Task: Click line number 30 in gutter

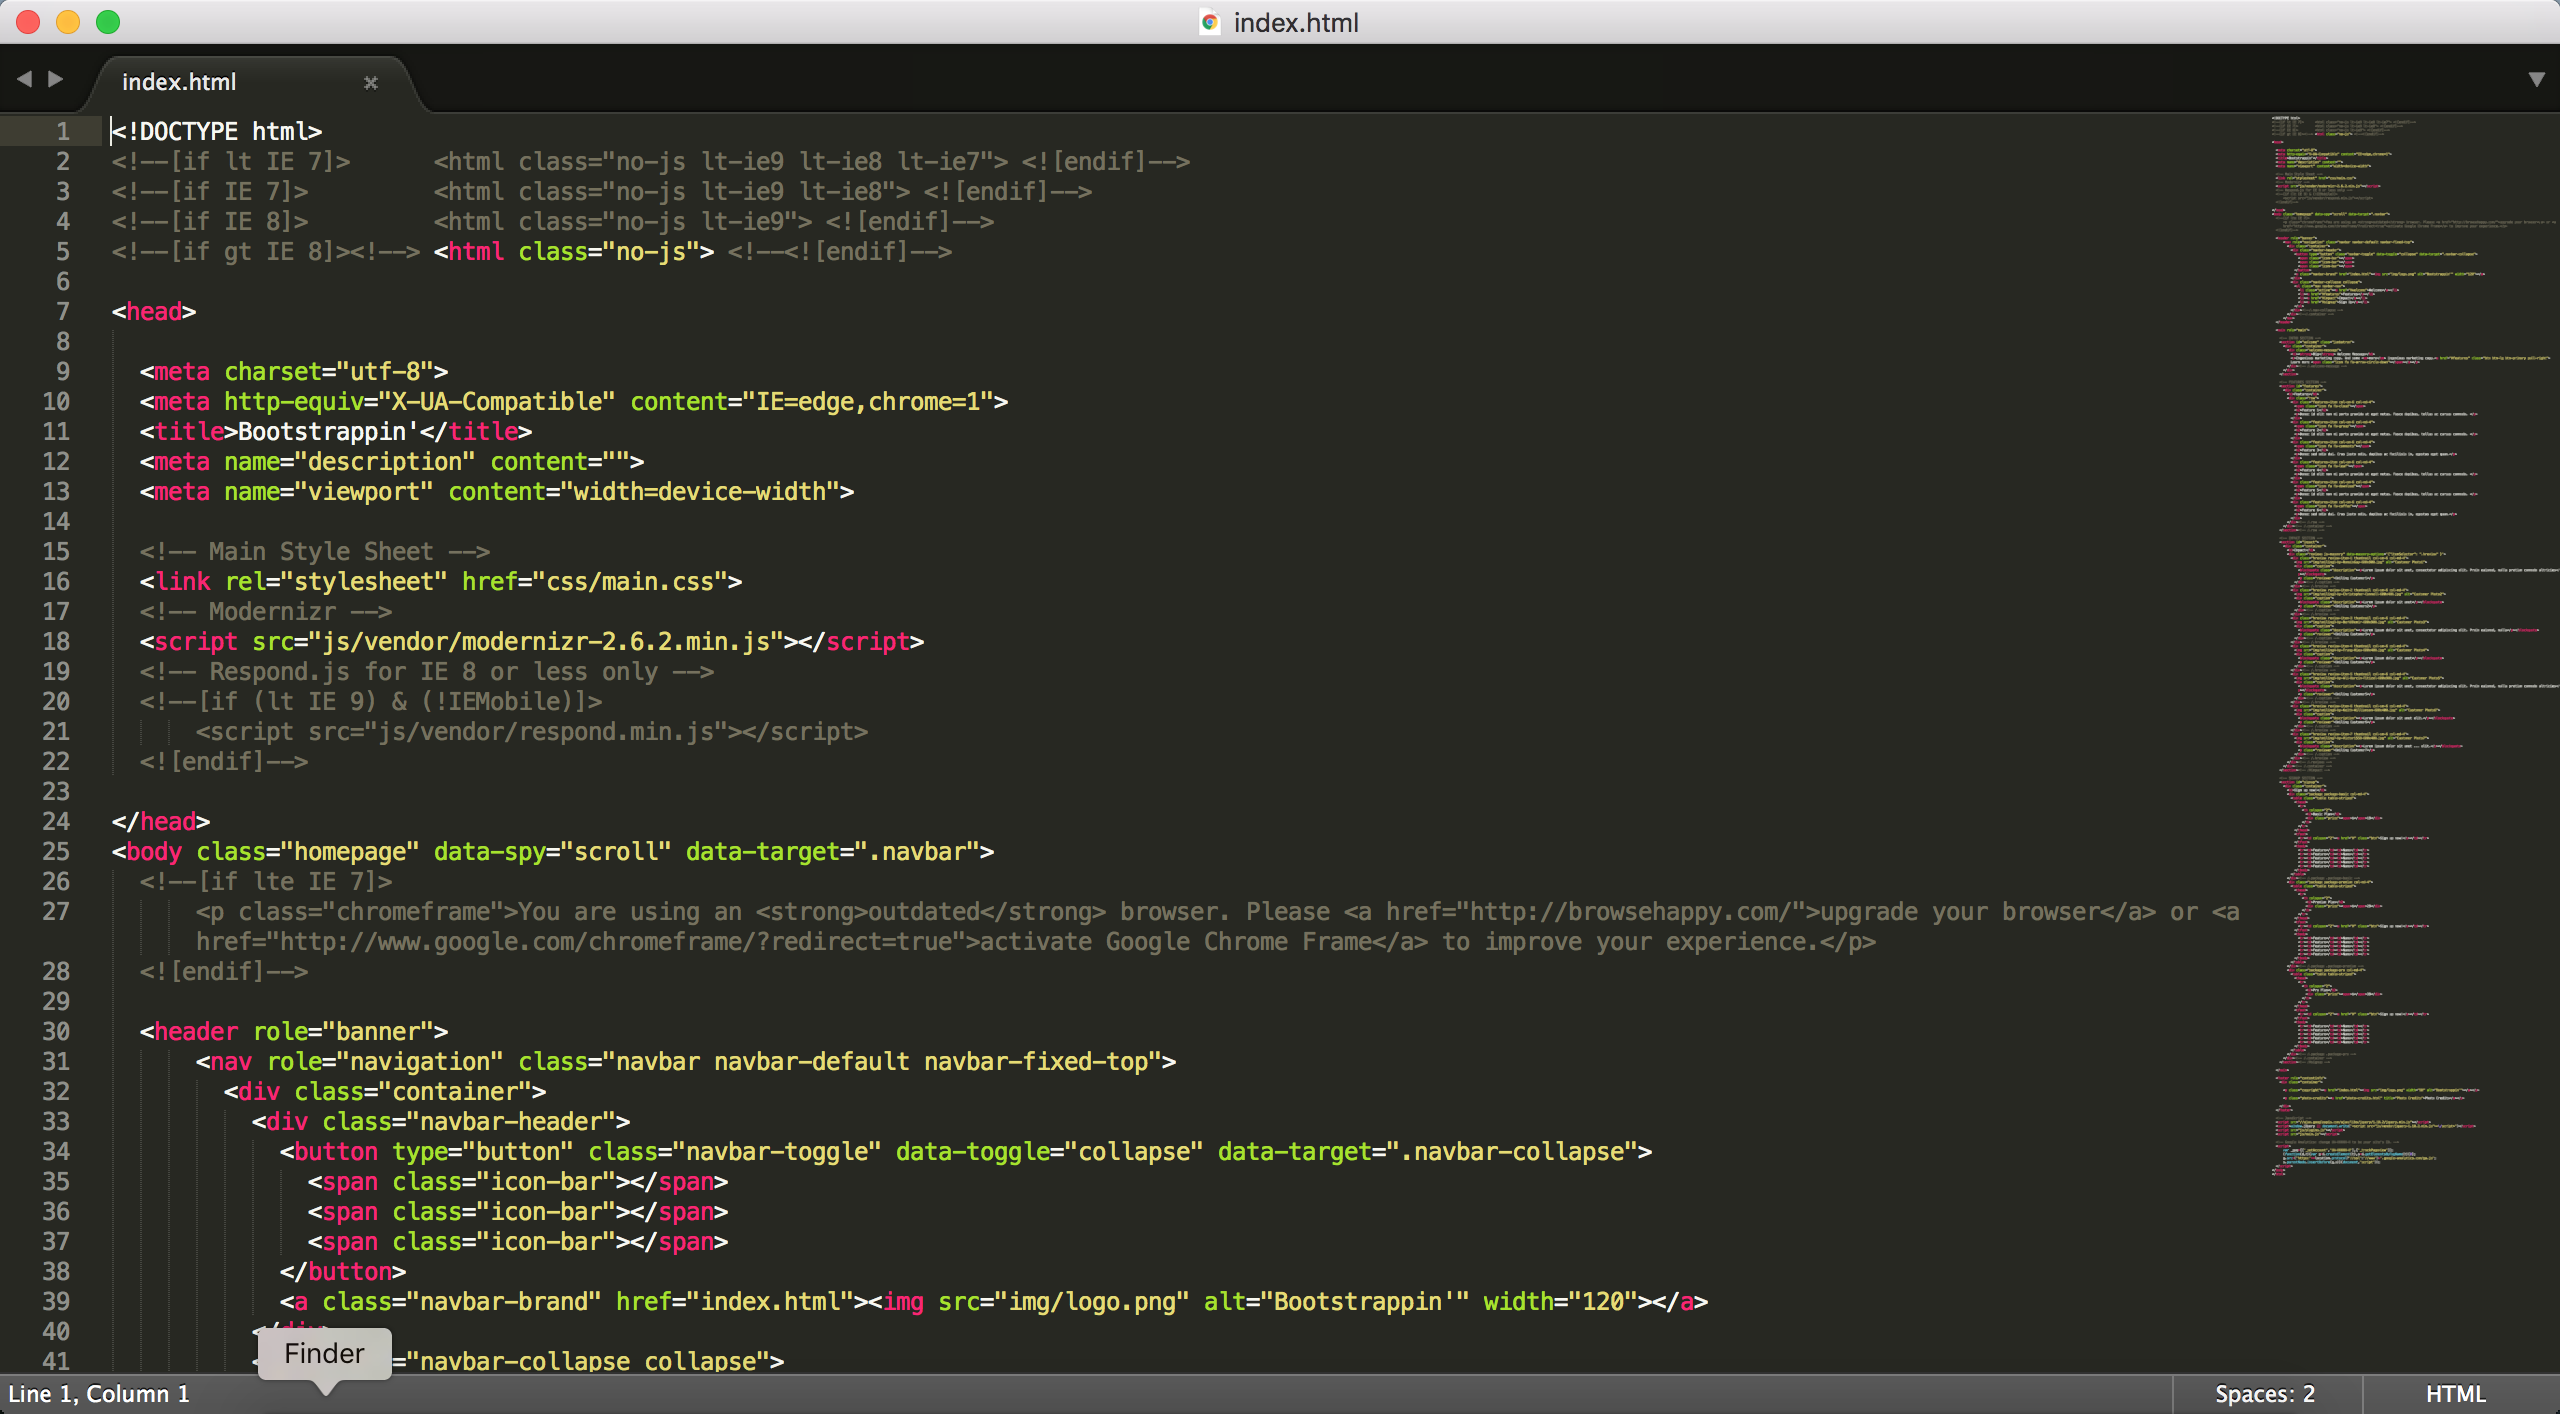Action: 56,1031
